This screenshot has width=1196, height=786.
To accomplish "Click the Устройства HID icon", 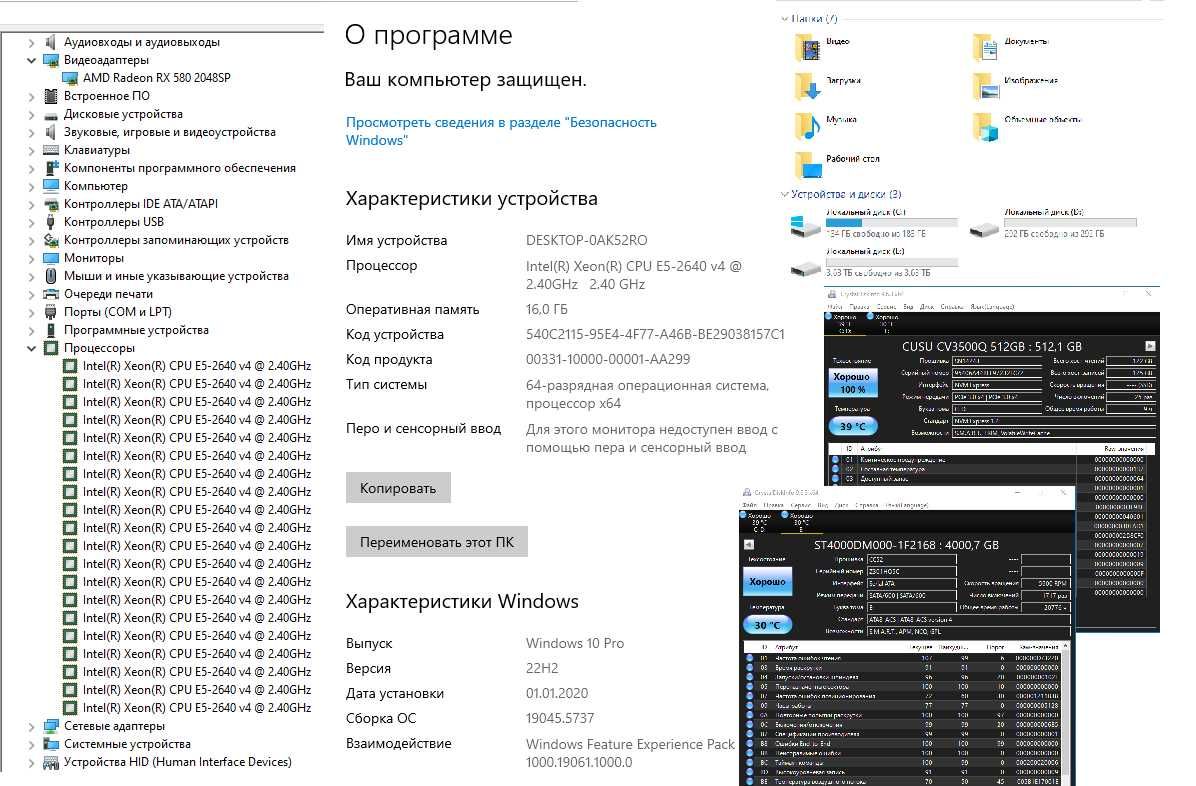I will click(51, 762).
